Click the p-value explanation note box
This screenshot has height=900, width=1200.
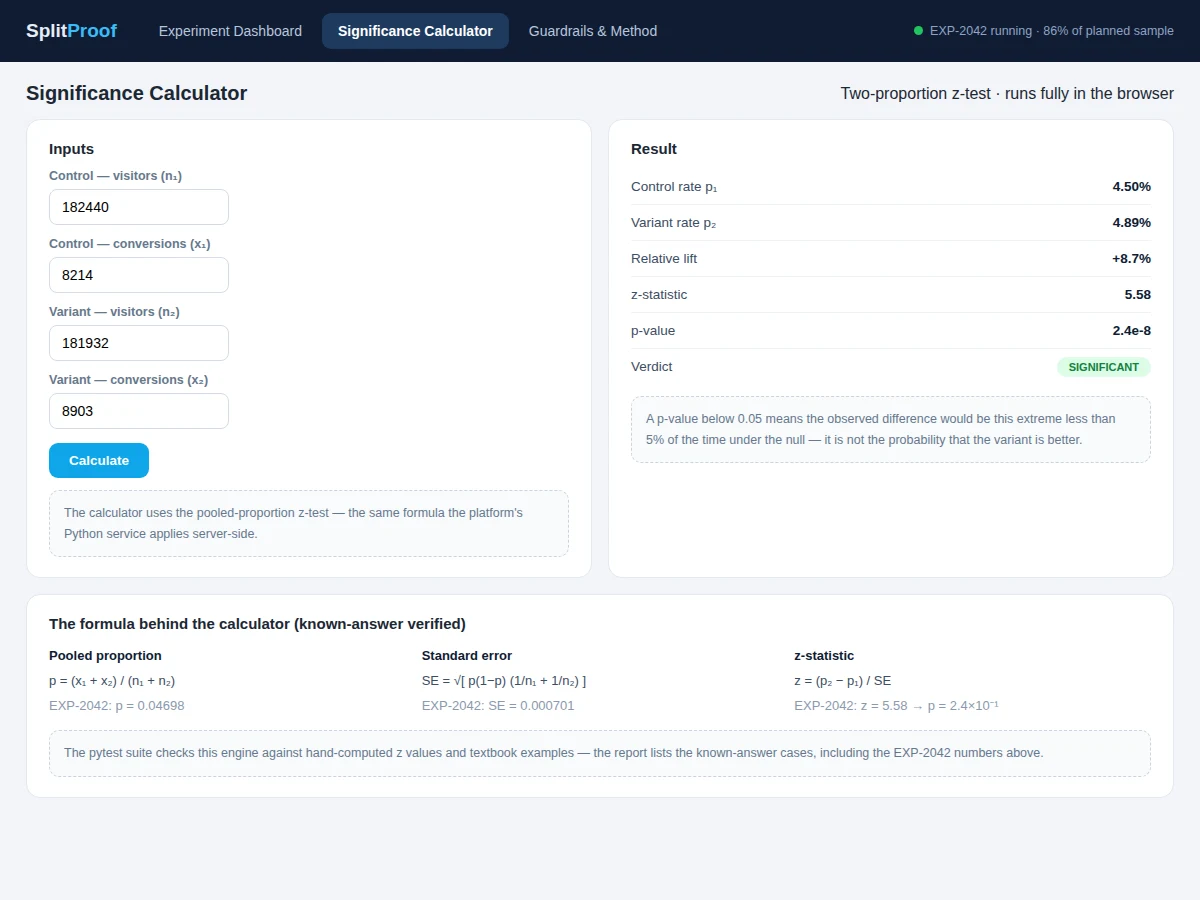(x=891, y=429)
